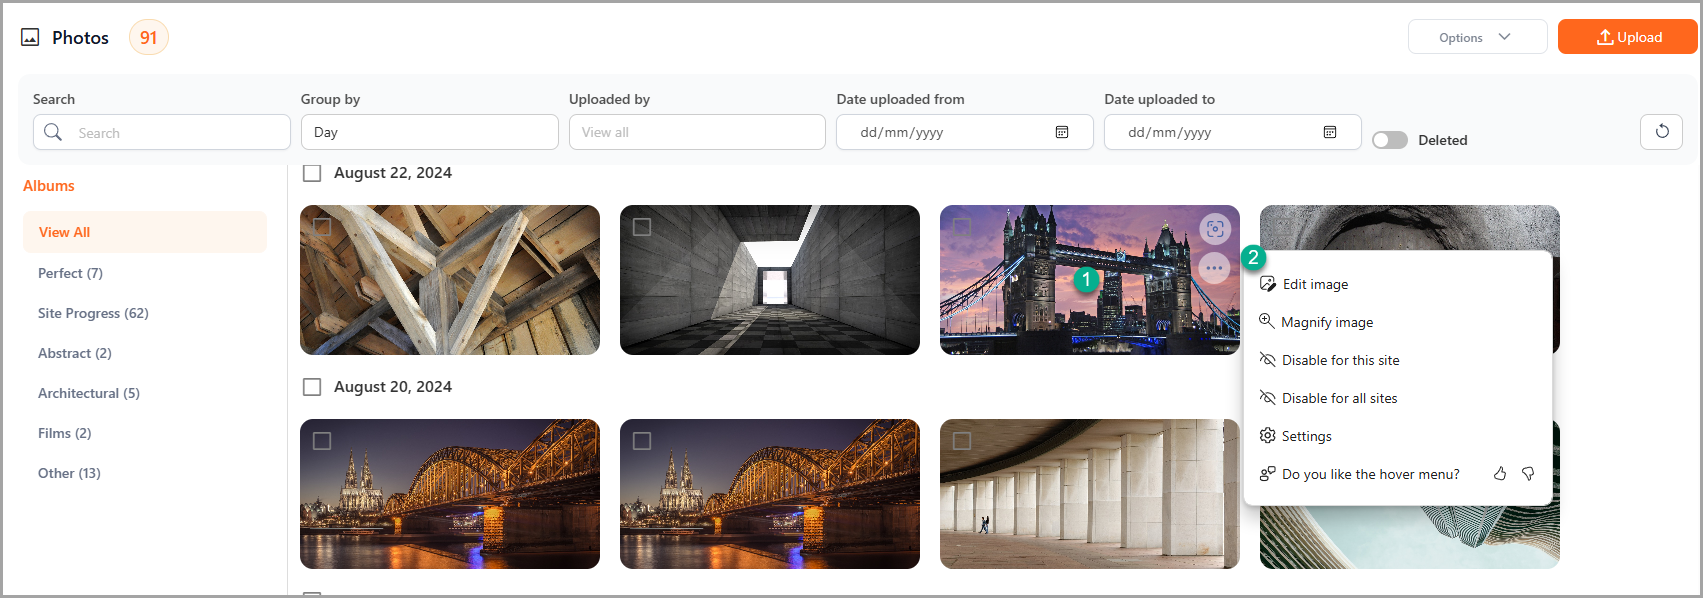The height and width of the screenshot is (598, 1703).
Task: Click the search magnifier icon
Action: tap(53, 132)
